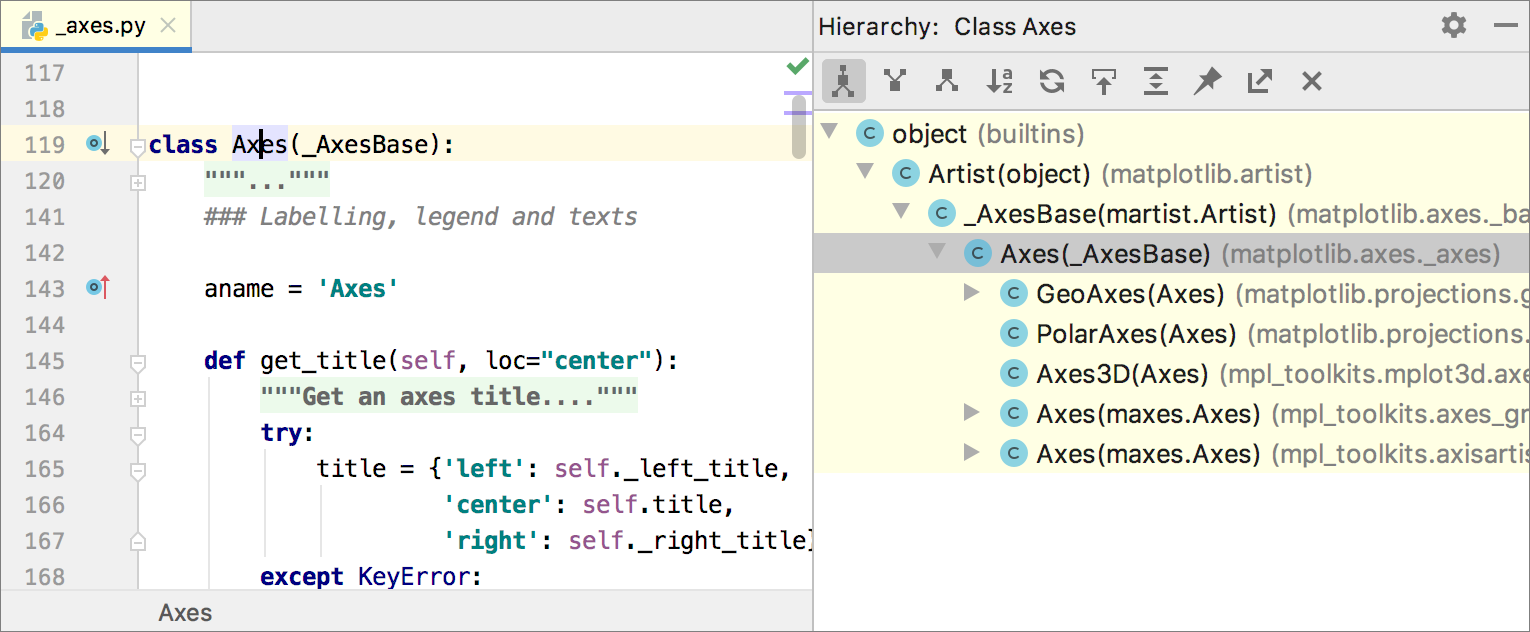Pin the Hierarchy tab
1530x632 pixels.
1207,80
